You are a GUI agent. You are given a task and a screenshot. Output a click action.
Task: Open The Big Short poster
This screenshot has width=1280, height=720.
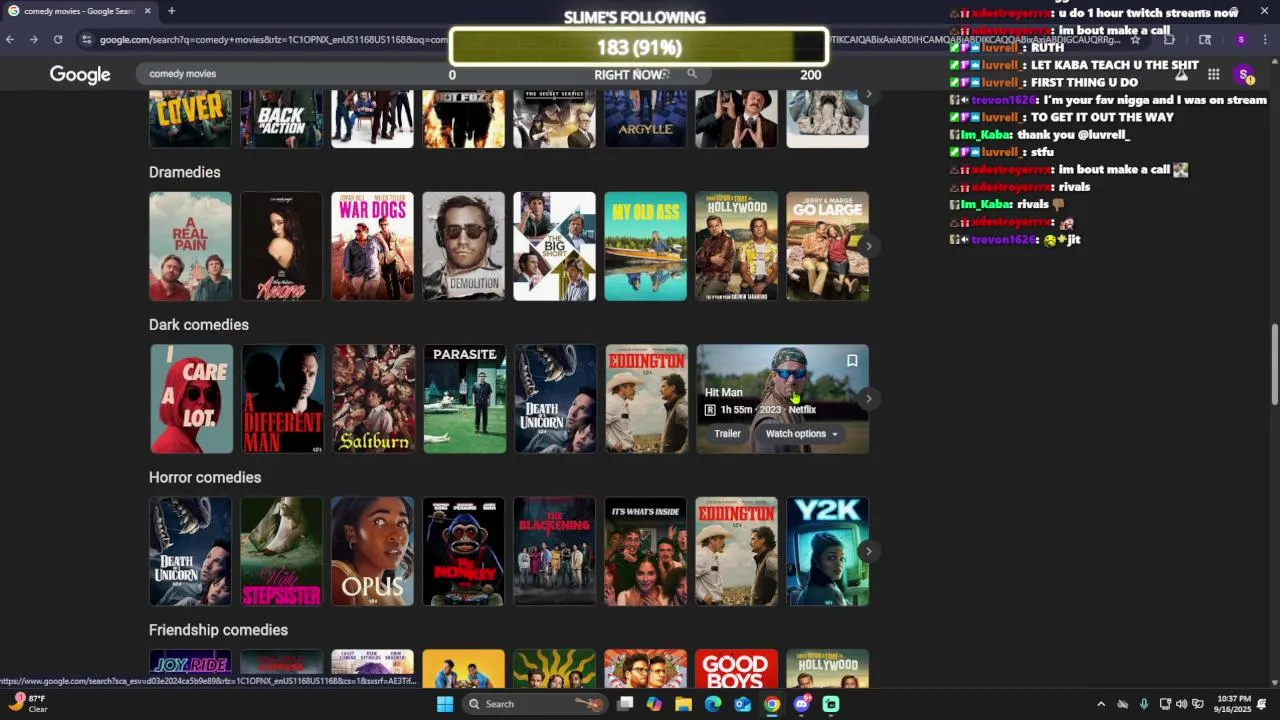[x=554, y=246]
